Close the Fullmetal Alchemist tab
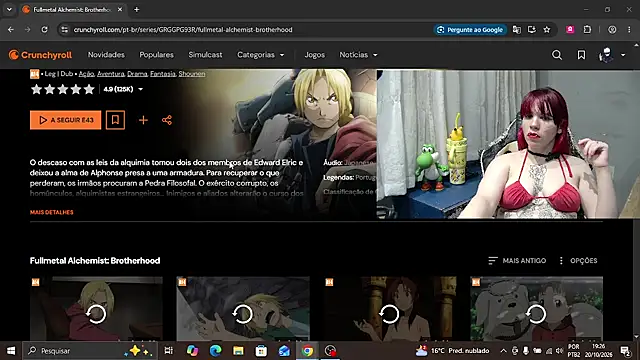 tap(120, 9)
